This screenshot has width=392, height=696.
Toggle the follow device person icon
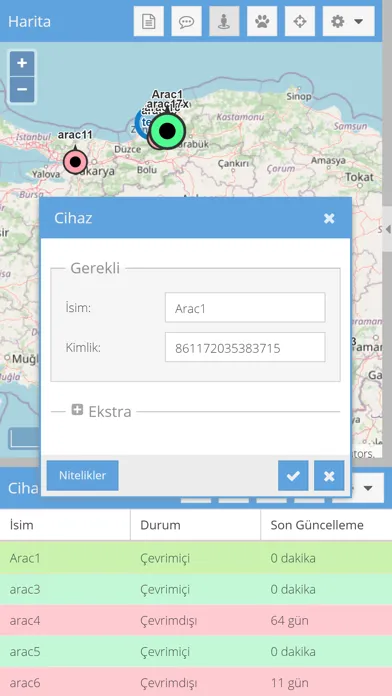224,21
